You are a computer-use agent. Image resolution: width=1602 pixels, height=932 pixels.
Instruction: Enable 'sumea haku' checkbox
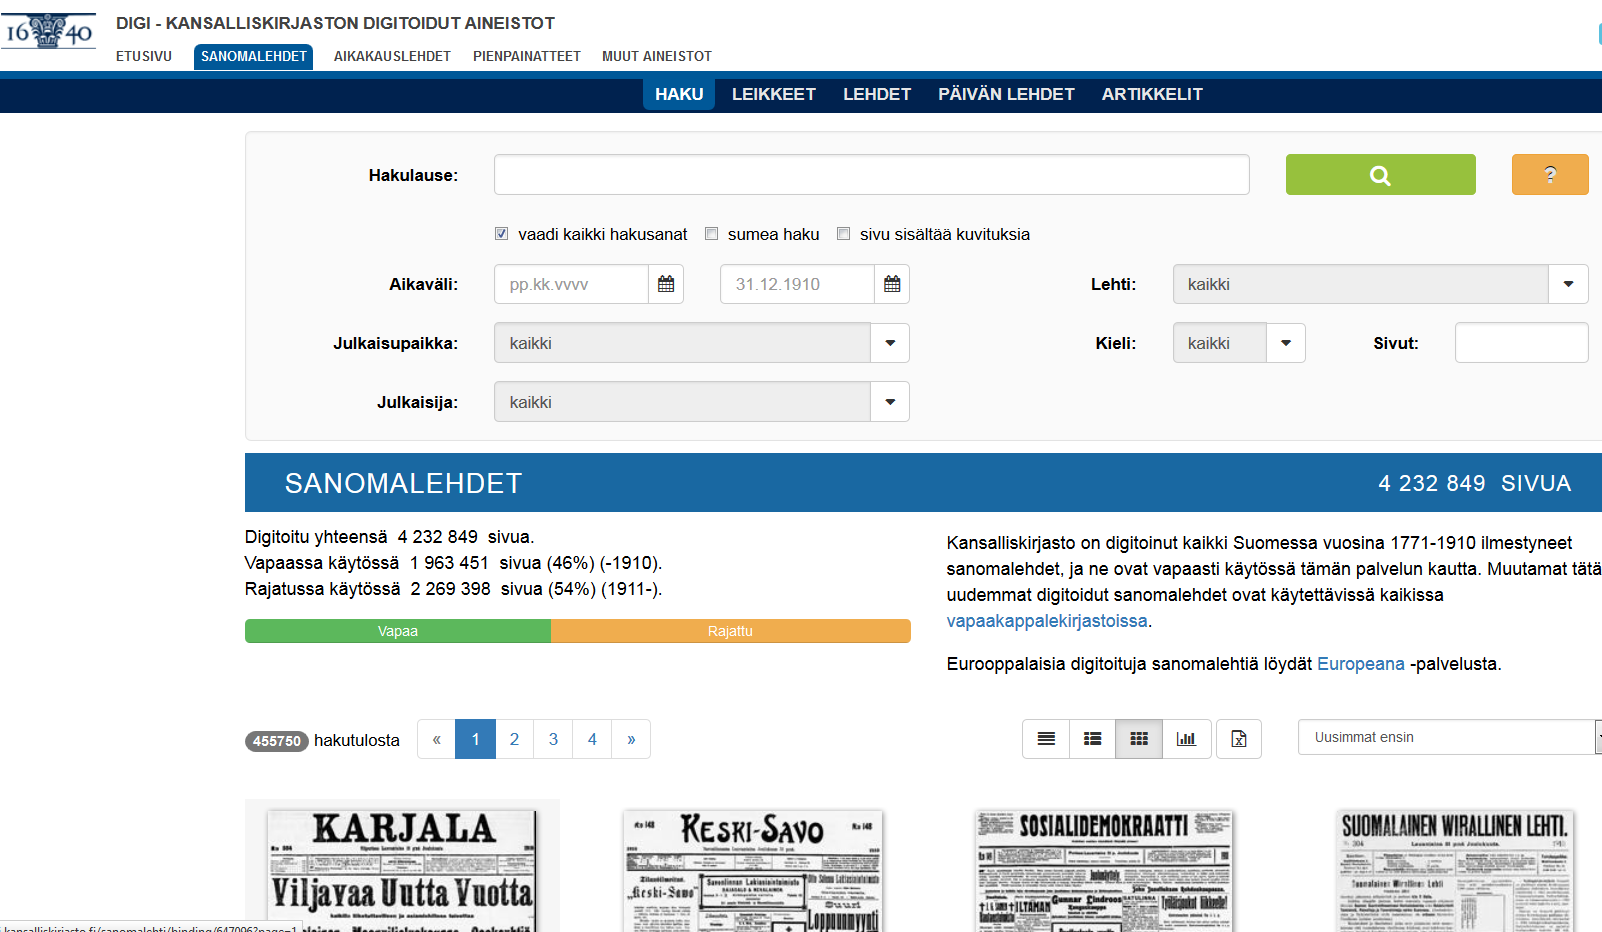712,234
